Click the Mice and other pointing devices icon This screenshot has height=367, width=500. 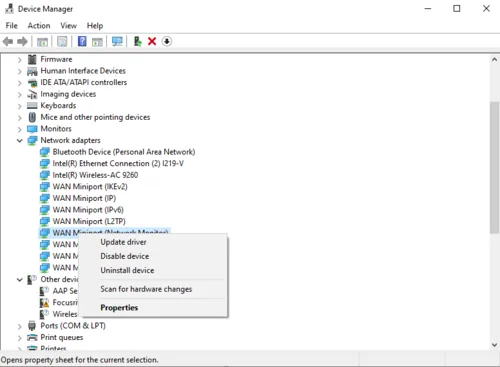pos(32,117)
